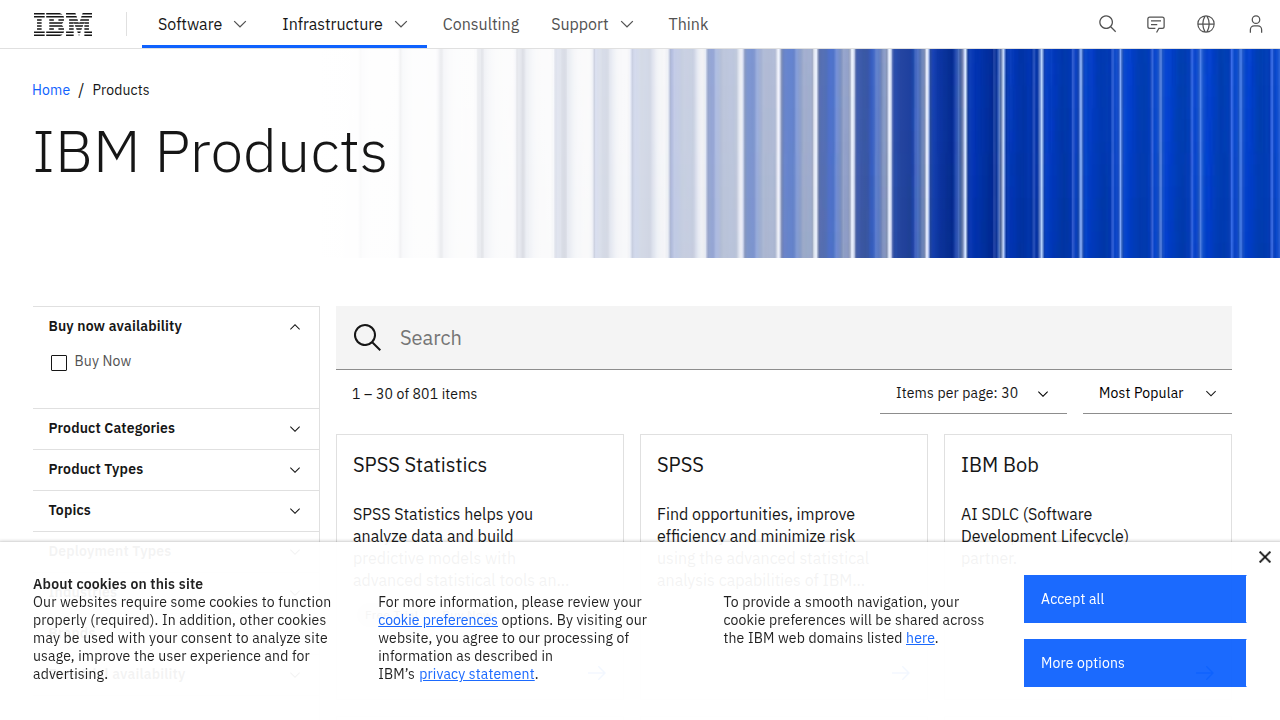Expand the Product Categories filter

click(x=176, y=429)
